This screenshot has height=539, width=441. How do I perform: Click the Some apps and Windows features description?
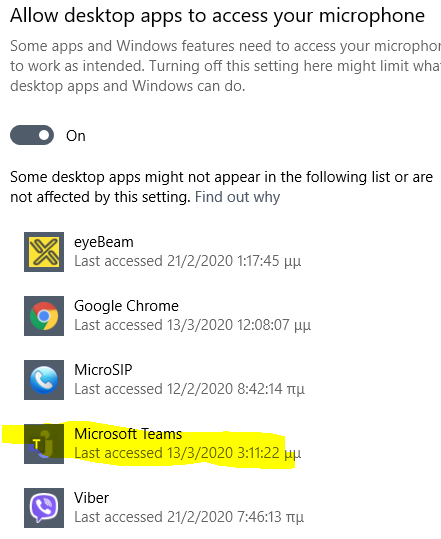click(225, 66)
